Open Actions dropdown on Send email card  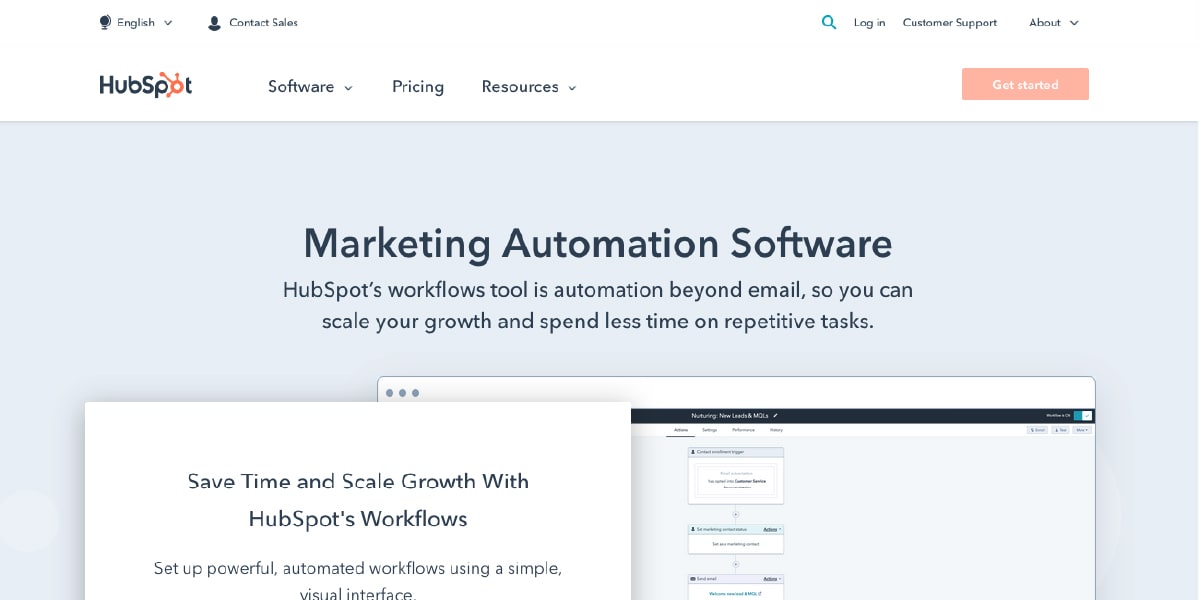point(772,579)
